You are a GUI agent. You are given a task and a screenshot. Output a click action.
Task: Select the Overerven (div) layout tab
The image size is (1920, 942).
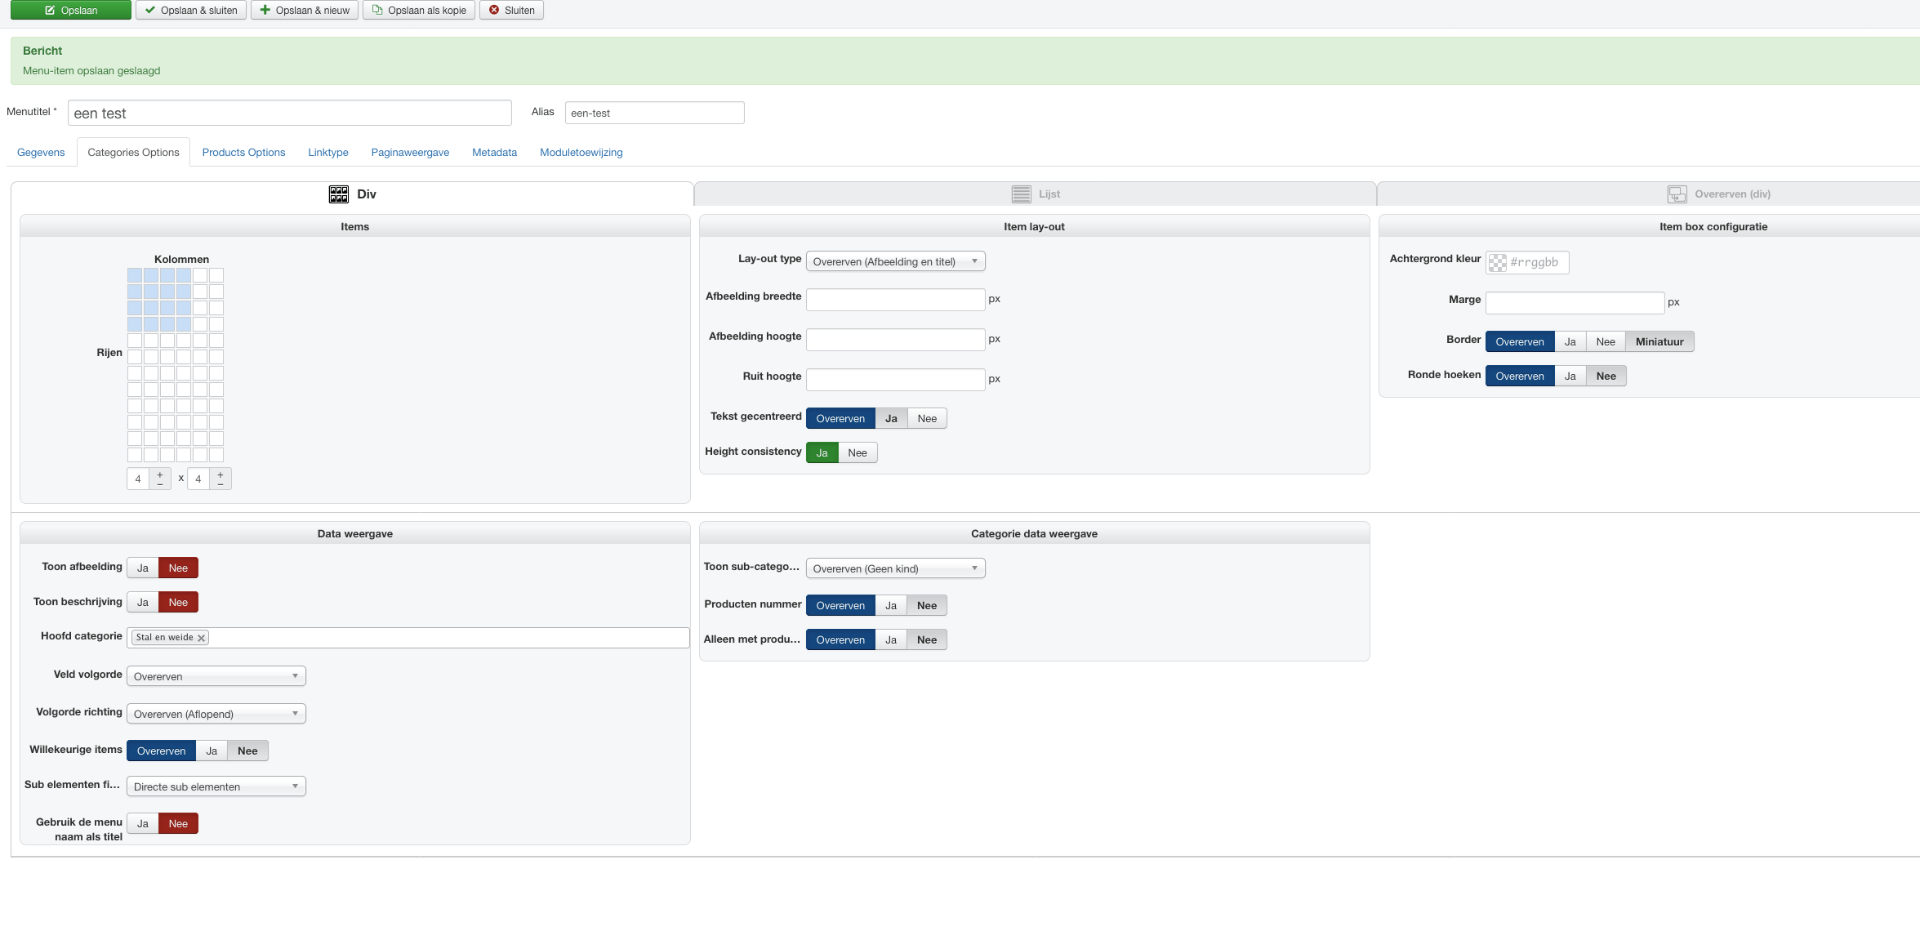pyautogui.click(x=1718, y=194)
